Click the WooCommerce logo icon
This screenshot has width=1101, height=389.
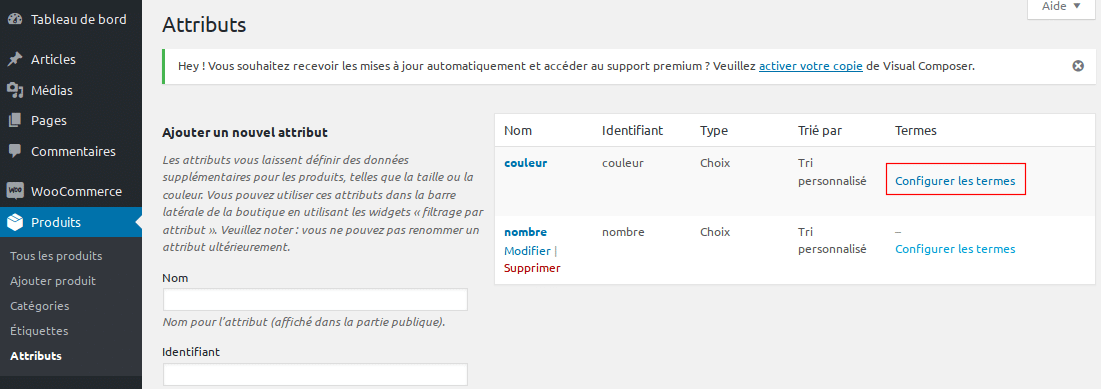coord(15,191)
